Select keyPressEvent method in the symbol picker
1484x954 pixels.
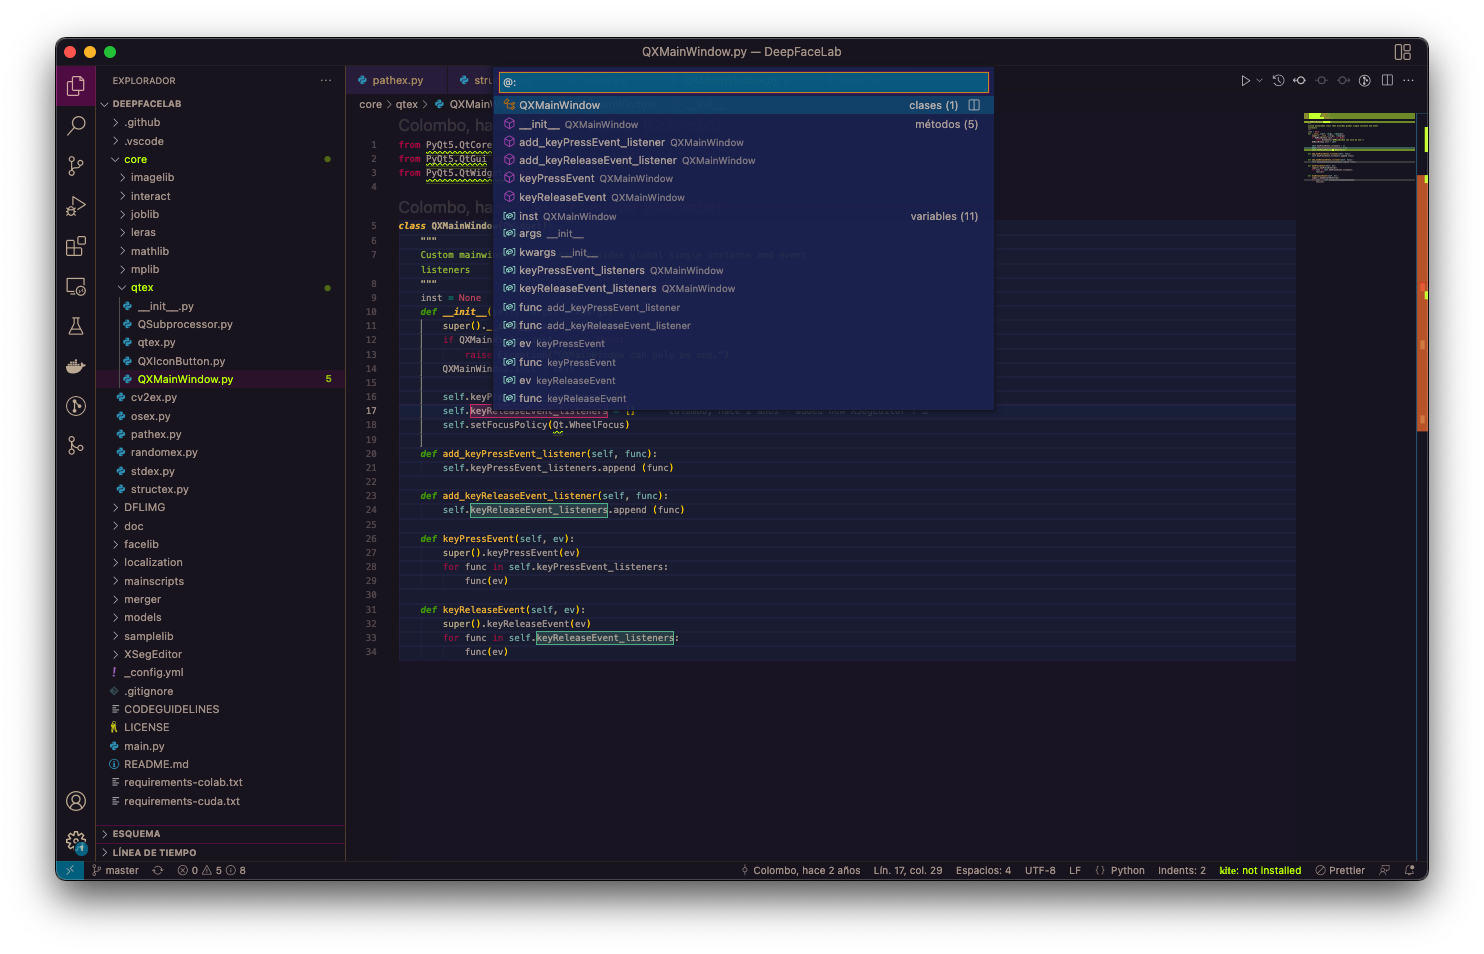click(x=560, y=178)
